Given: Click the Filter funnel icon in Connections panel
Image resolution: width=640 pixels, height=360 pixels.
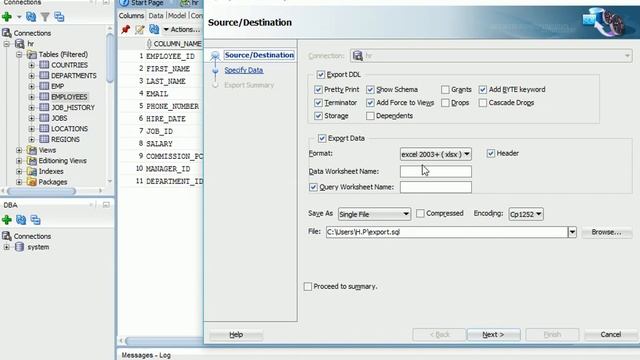Looking at the screenshot, I should 45,17.
